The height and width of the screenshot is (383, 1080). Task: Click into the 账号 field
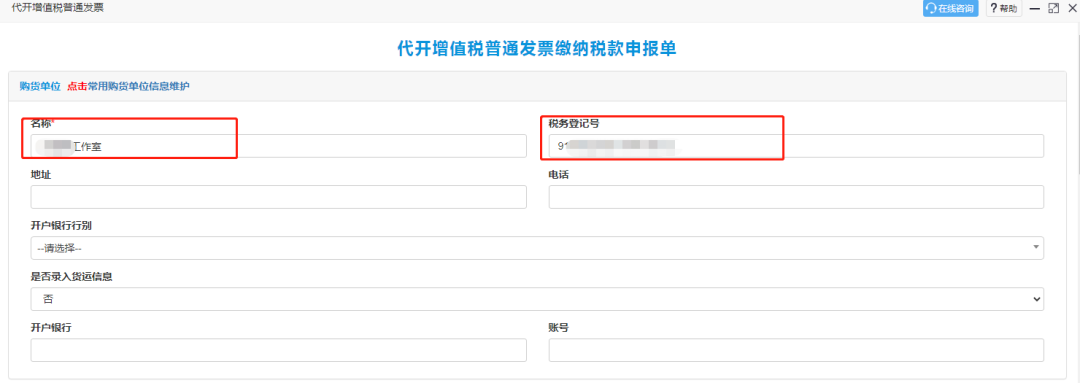point(796,350)
